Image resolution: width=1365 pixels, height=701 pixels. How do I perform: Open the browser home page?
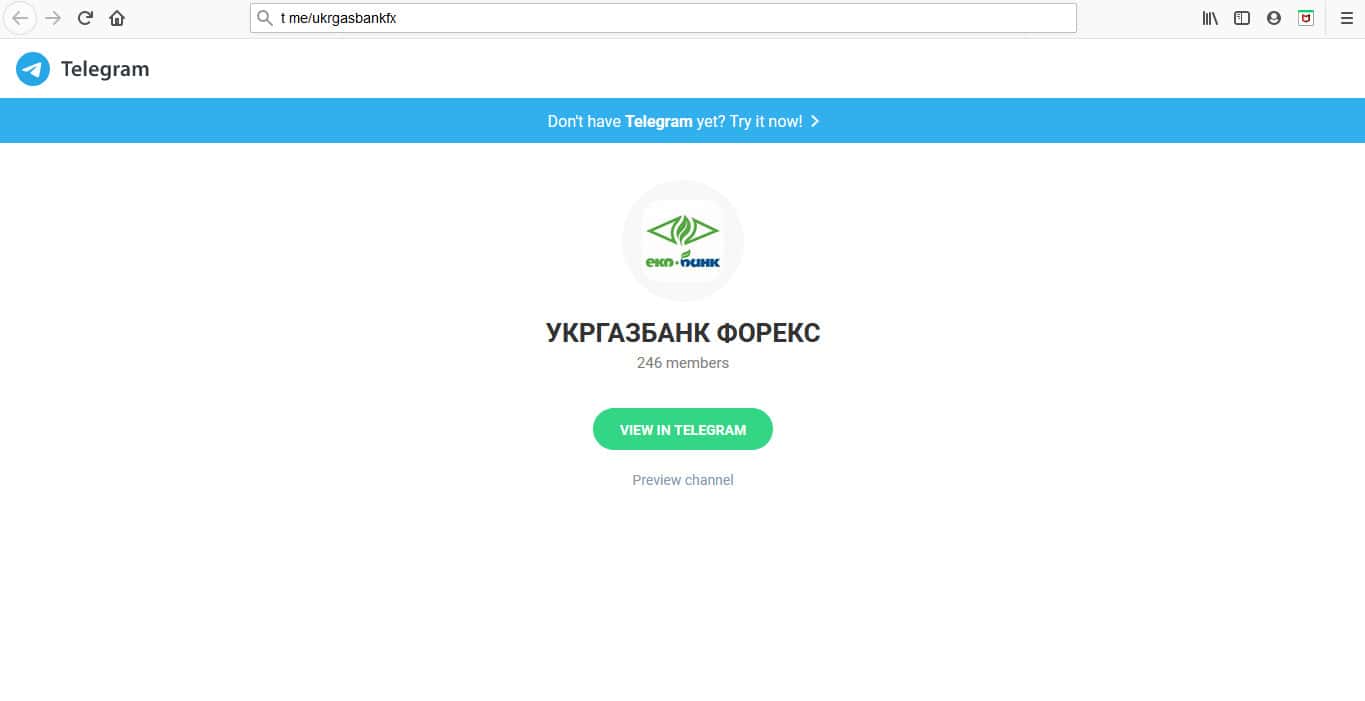(117, 18)
